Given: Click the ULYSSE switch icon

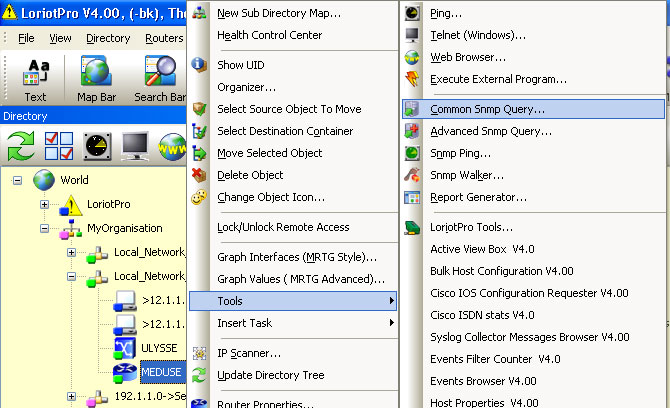Looking at the screenshot, I should click(x=125, y=348).
